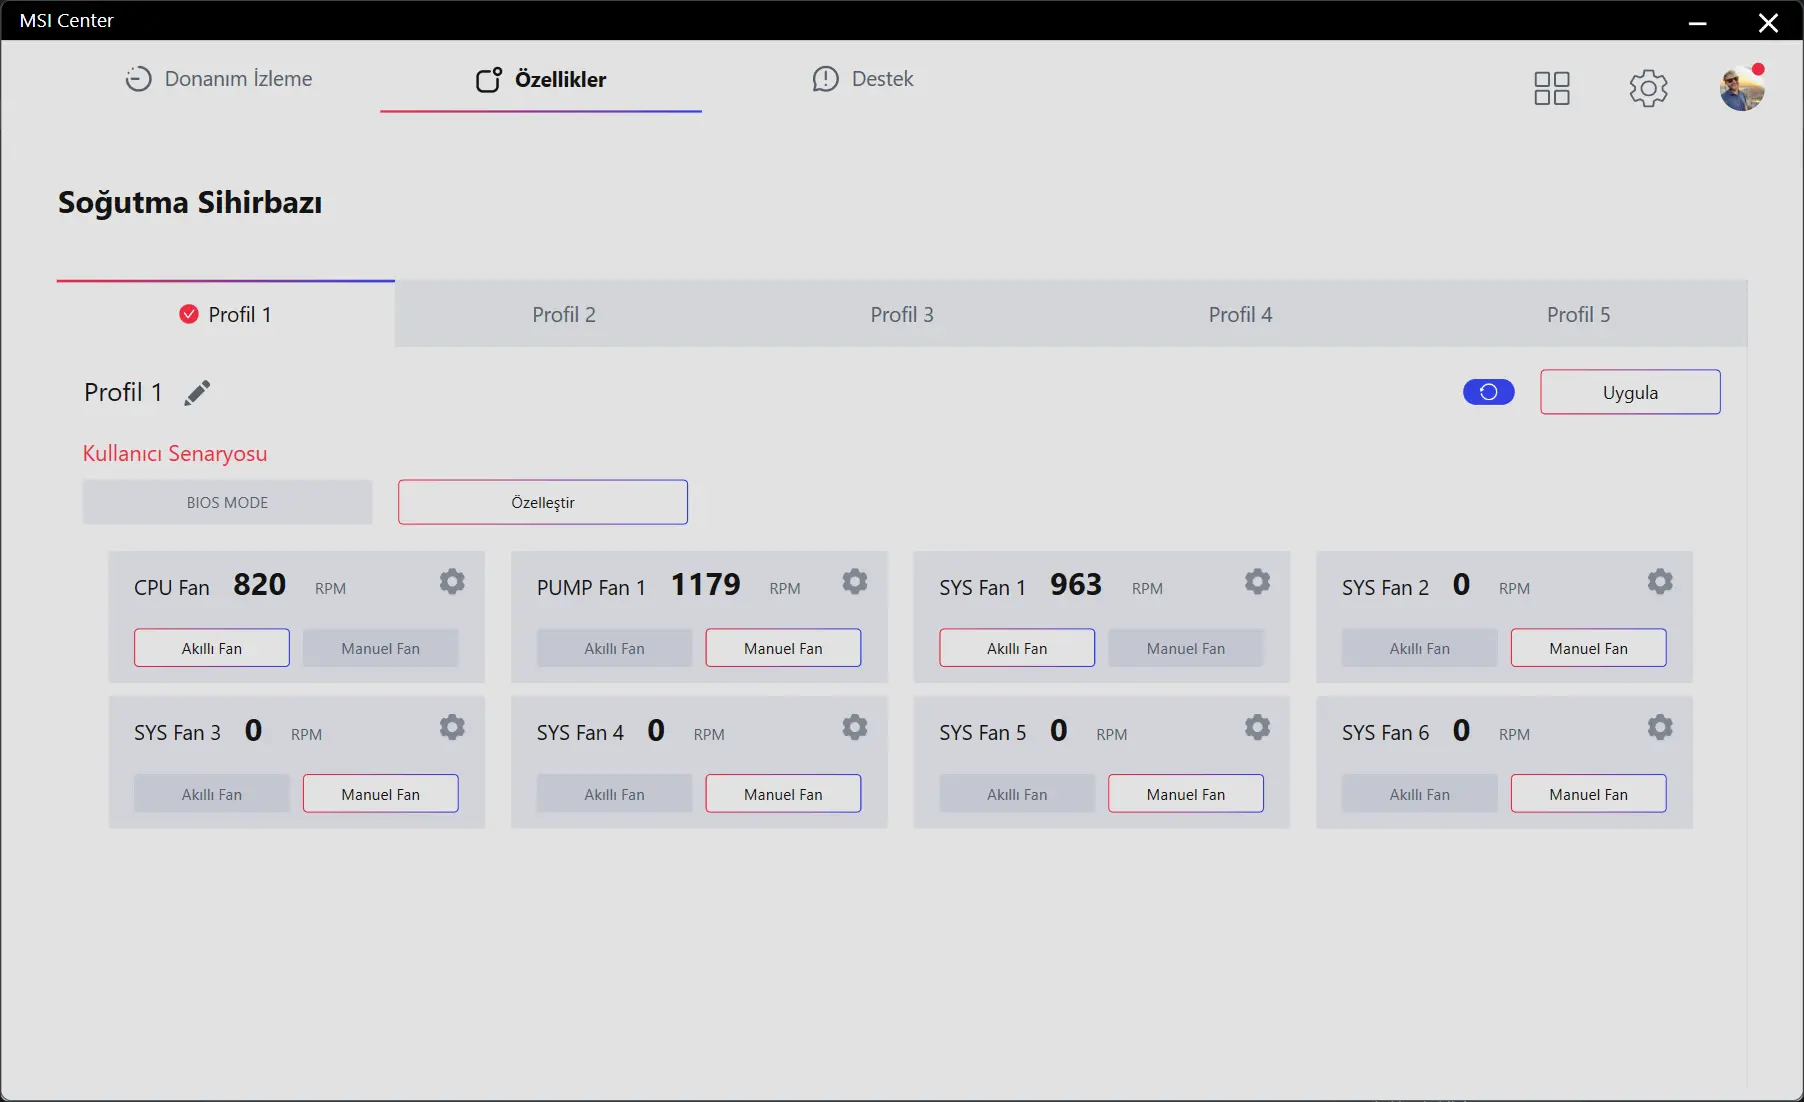Open the Destek tab
Image resolution: width=1804 pixels, height=1102 pixels.
(863, 79)
